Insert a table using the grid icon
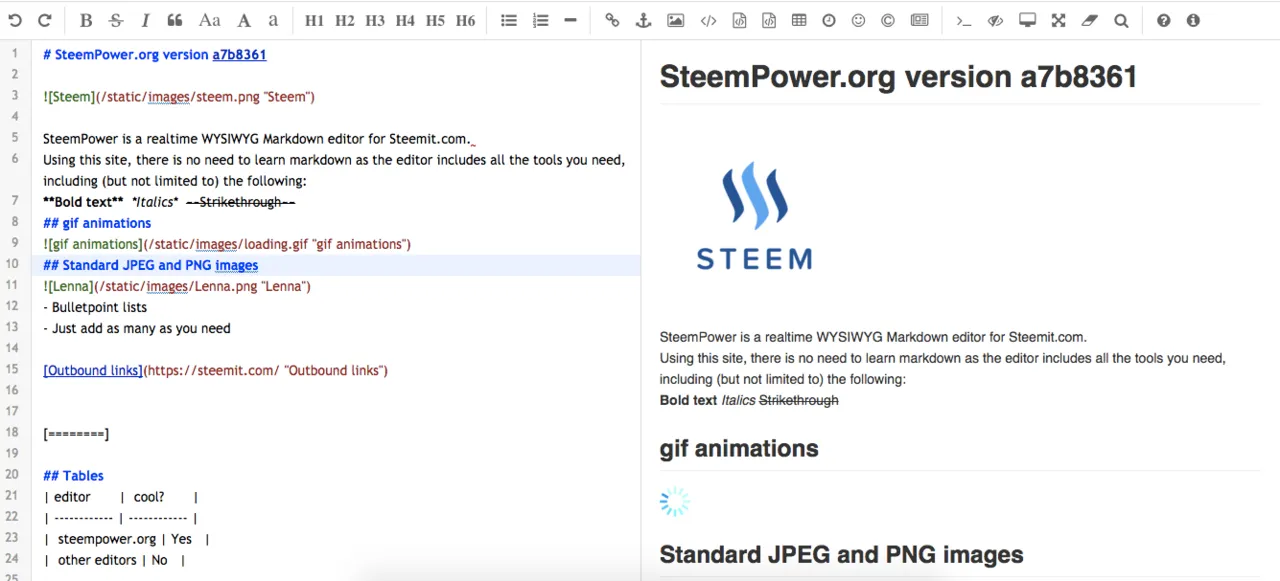The image size is (1280, 581). pos(799,20)
